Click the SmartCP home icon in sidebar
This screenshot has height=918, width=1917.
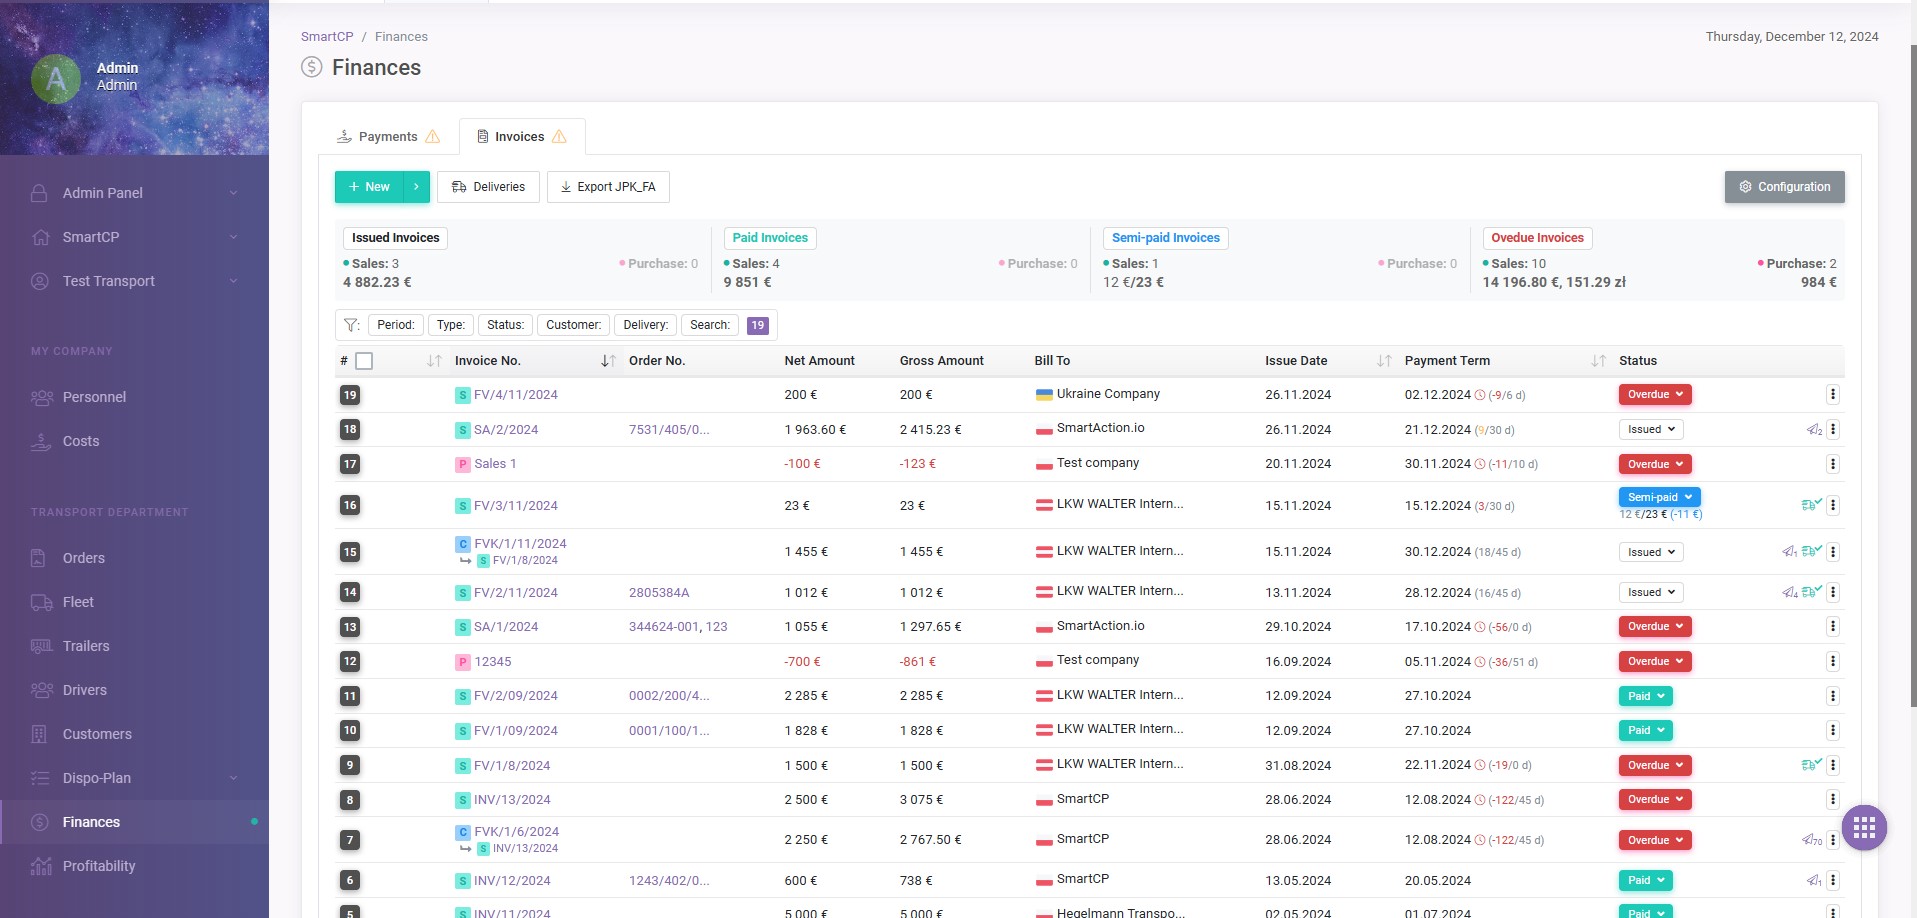(x=40, y=237)
